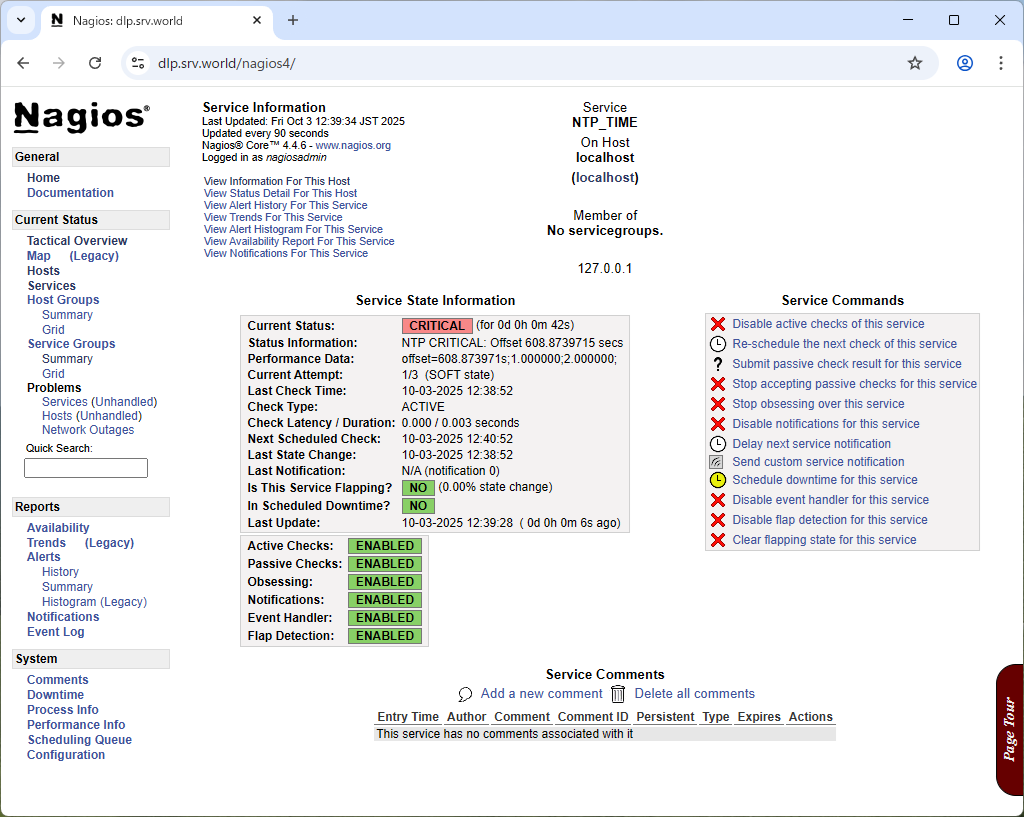This screenshot has height=817, width=1024.
Task: Open Availability report
Action: (58, 528)
